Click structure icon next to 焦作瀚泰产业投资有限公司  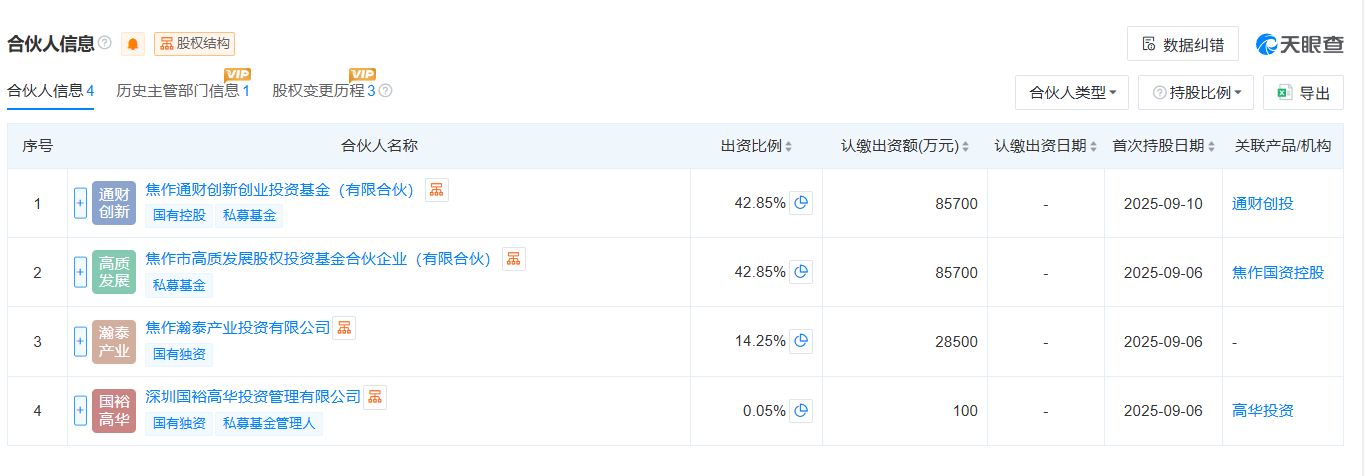344,328
